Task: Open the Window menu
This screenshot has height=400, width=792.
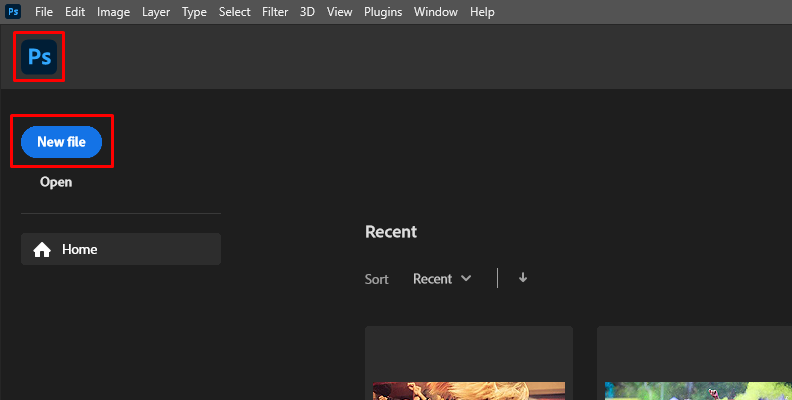Action: point(435,12)
